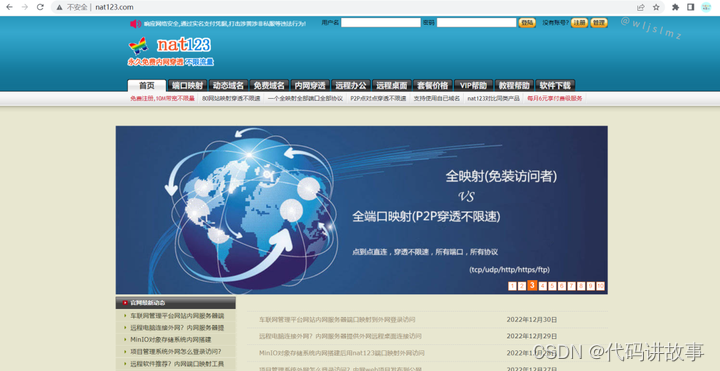
Task: Bookmark this page with the star icon
Action: tap(656, 7)
